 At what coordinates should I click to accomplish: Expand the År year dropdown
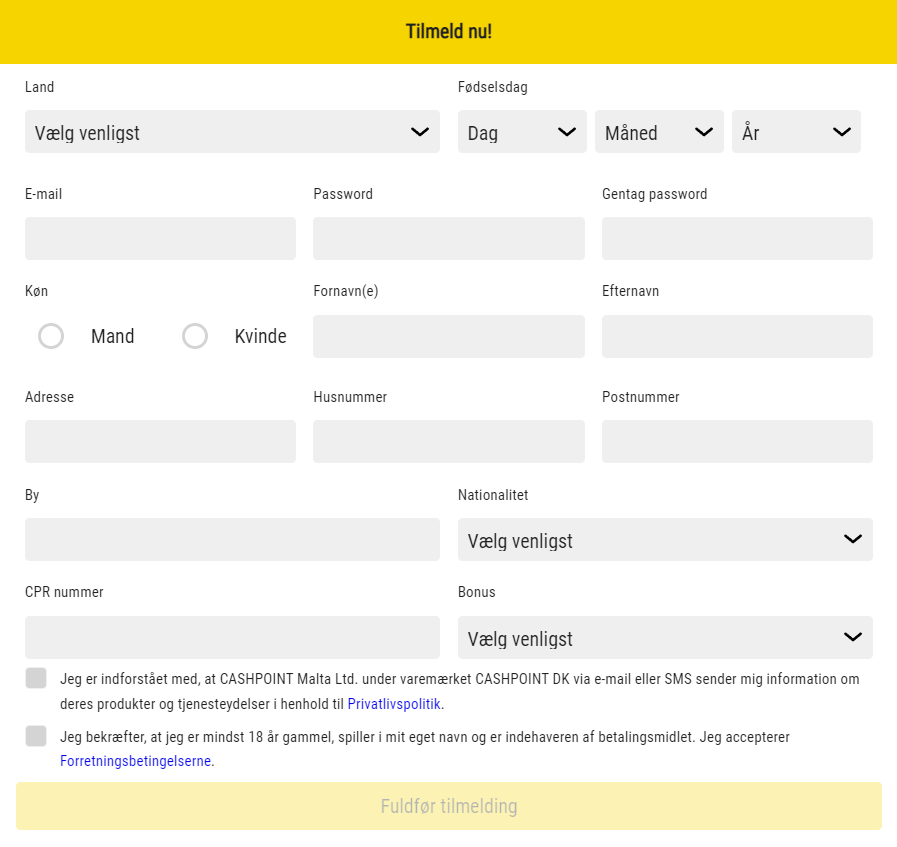click(796, 132)
